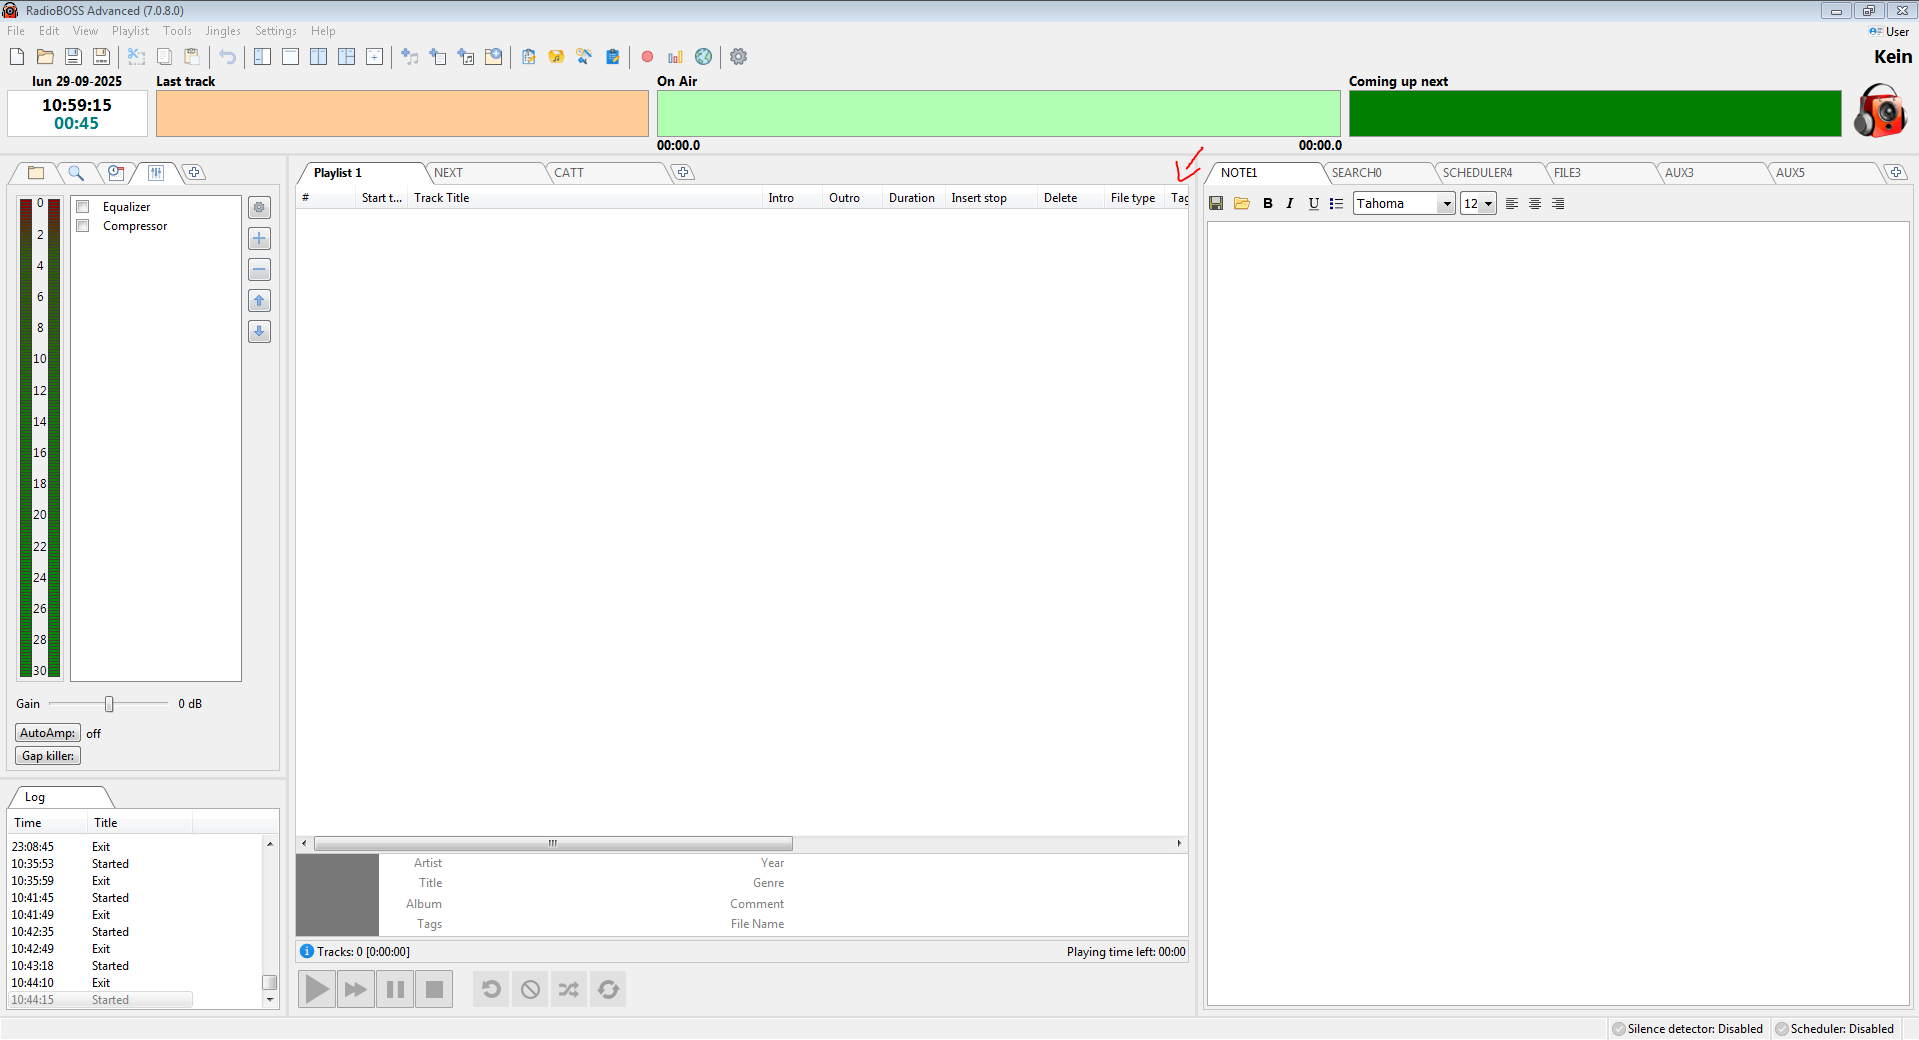The width and height of the screenshot is (1919, 1040).
Task: Enable the Equalizer checkbox
Action: [84, 207]
